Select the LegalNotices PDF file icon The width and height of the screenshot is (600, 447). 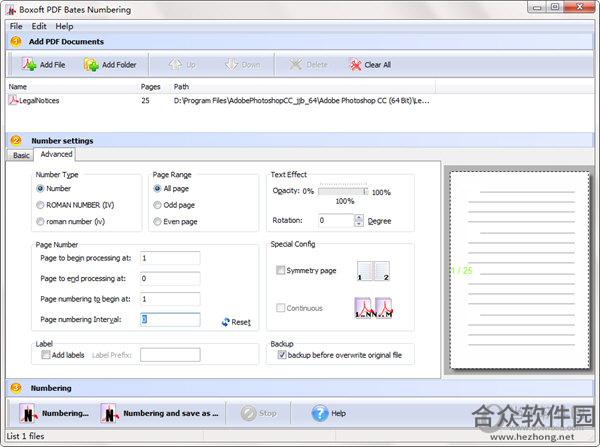pyautogui.click(x=14, y=100)
